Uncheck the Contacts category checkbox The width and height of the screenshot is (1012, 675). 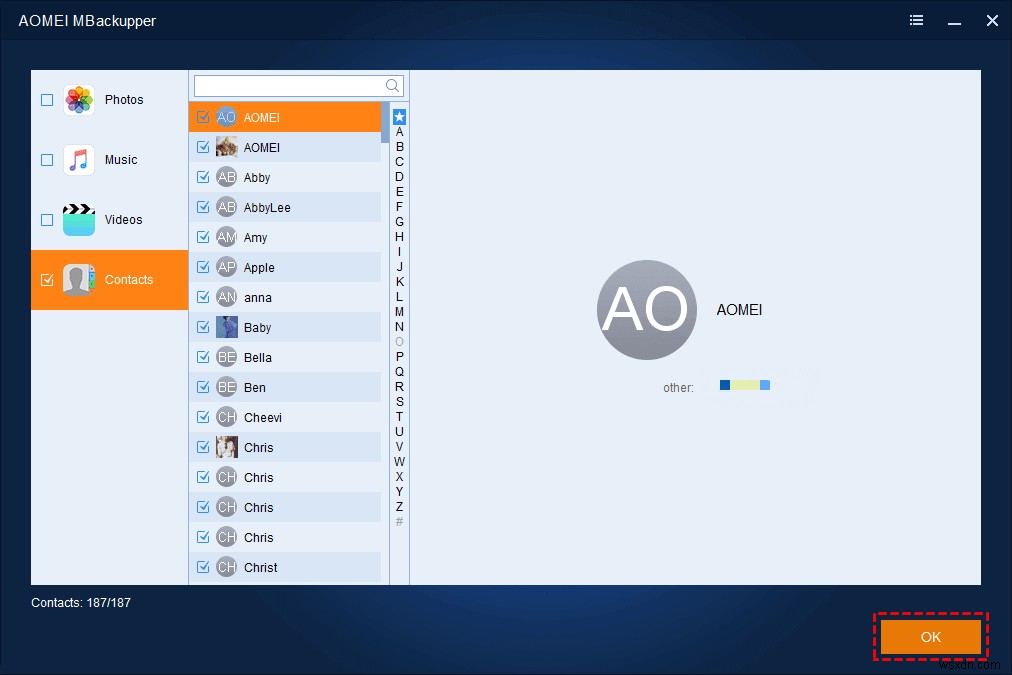(x=46, y=280)
